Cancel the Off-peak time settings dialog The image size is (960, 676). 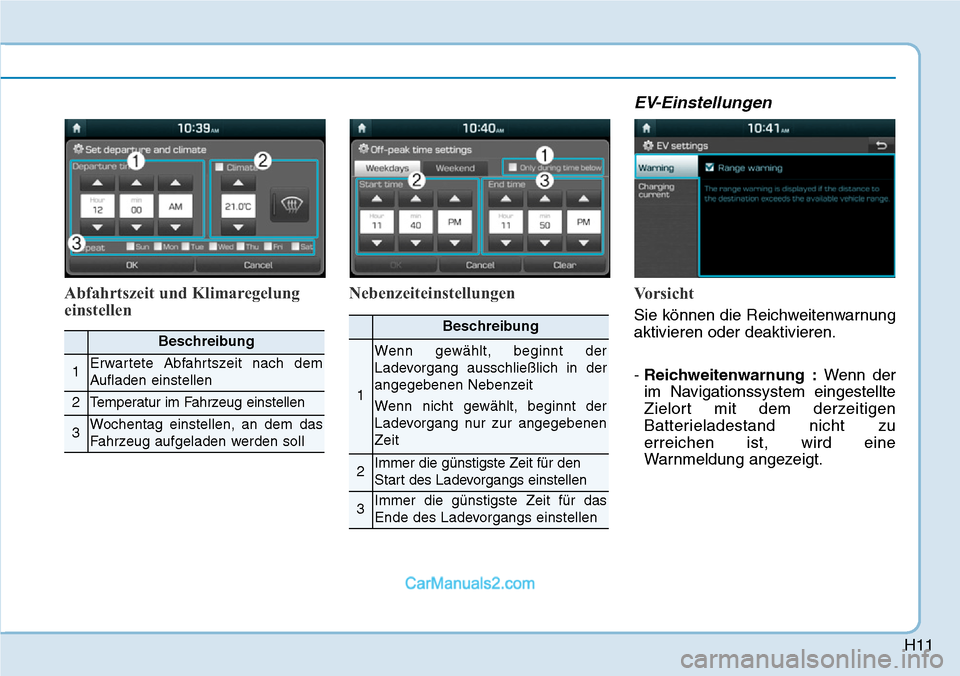(480, 265)
